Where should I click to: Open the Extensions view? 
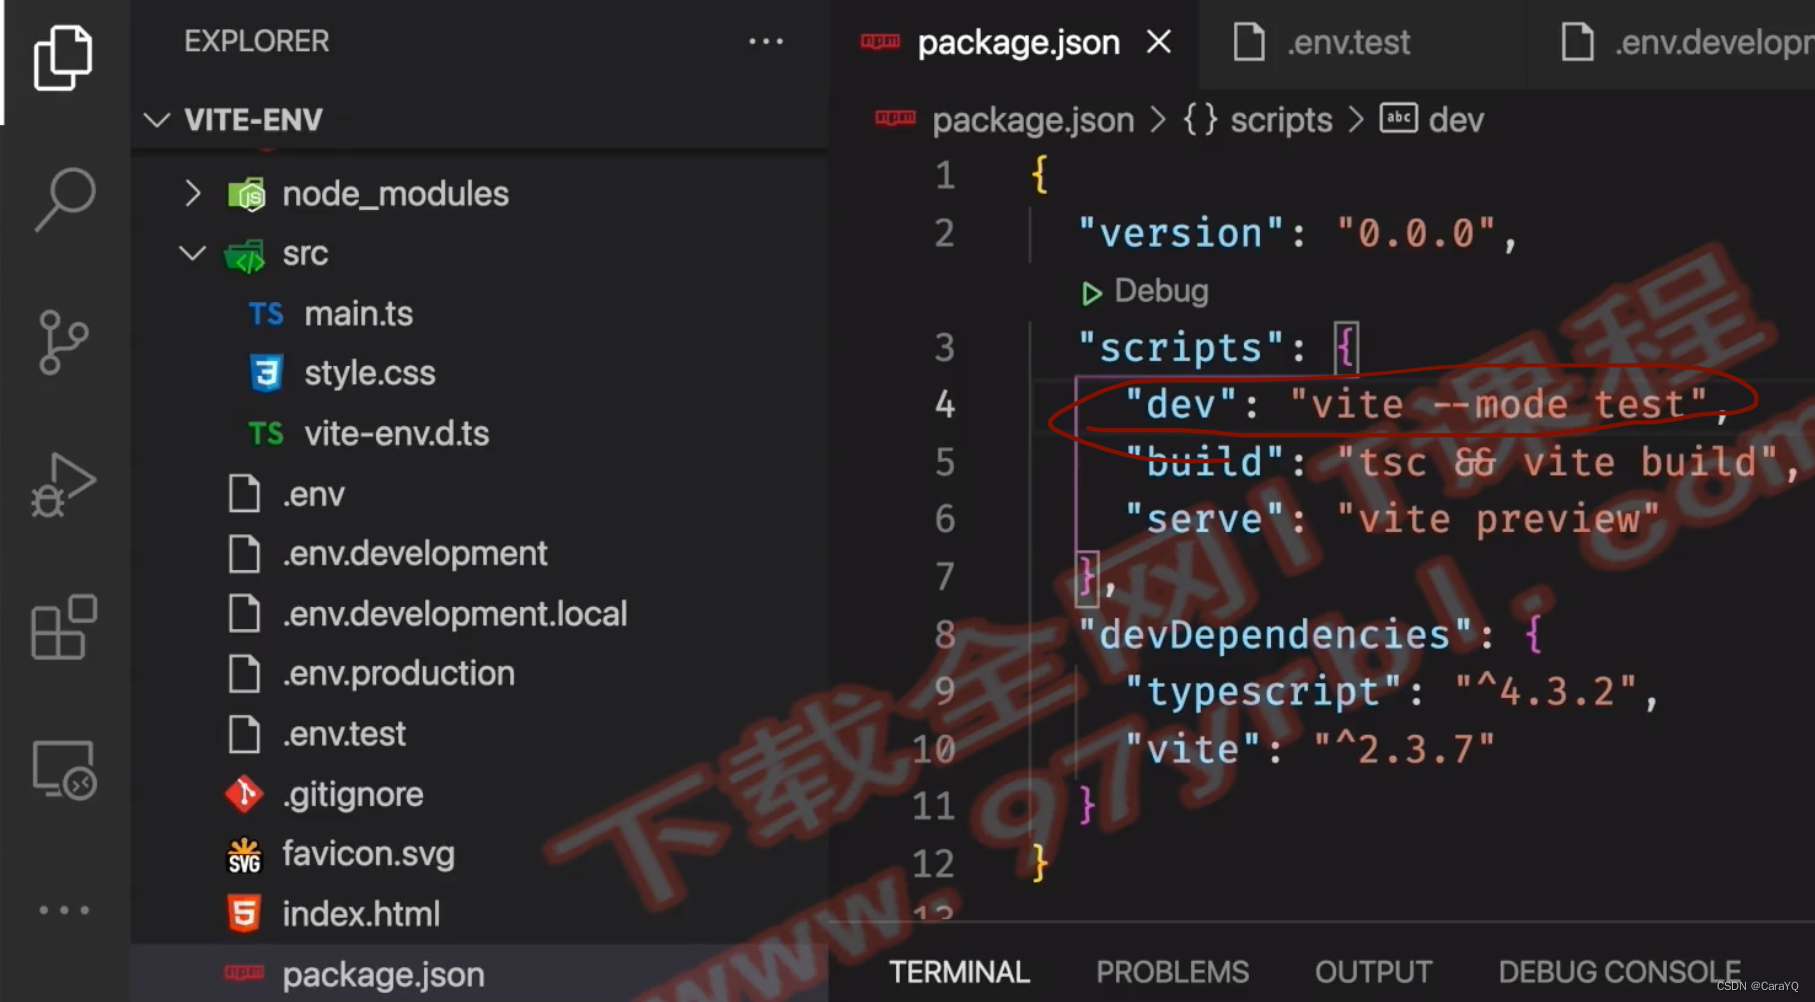click(64, 628)
